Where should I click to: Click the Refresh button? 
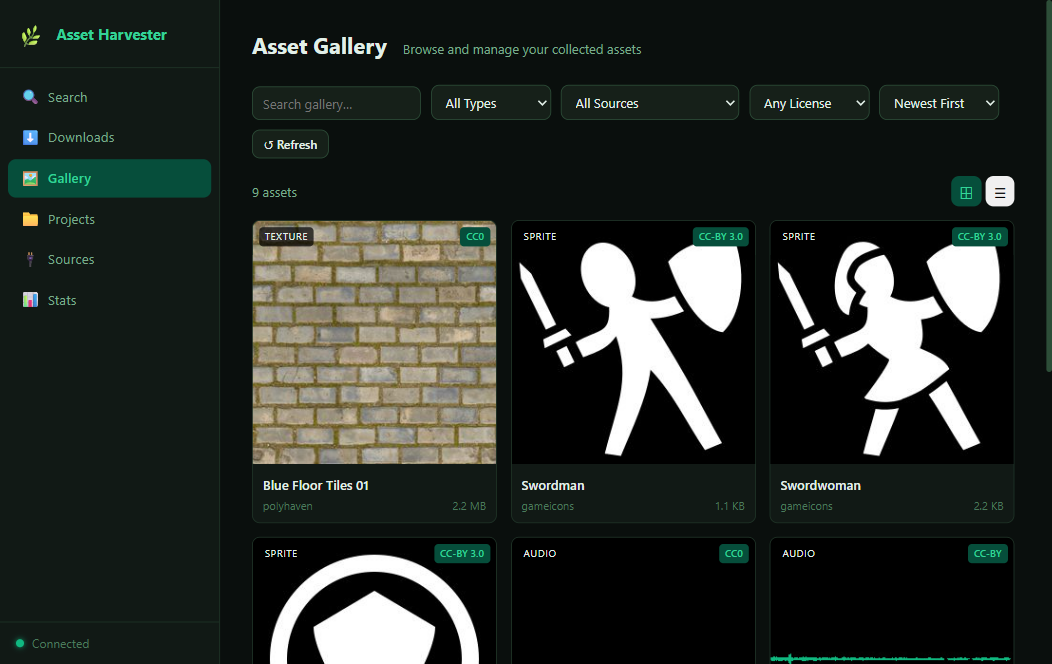coord(291,144)
